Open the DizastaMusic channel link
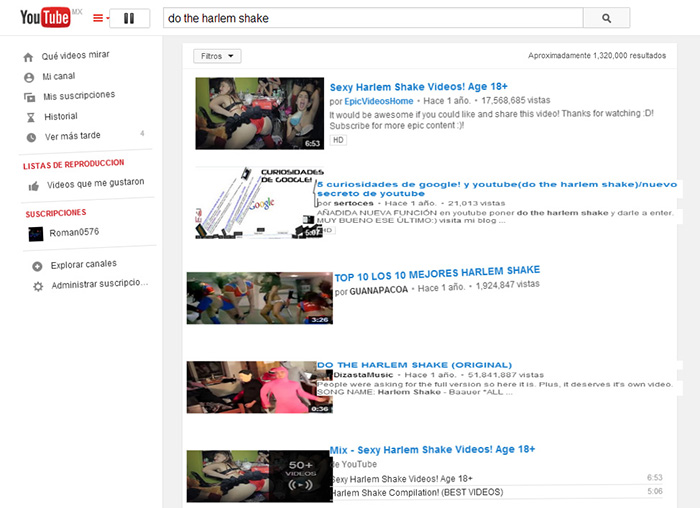 point(363,375)
